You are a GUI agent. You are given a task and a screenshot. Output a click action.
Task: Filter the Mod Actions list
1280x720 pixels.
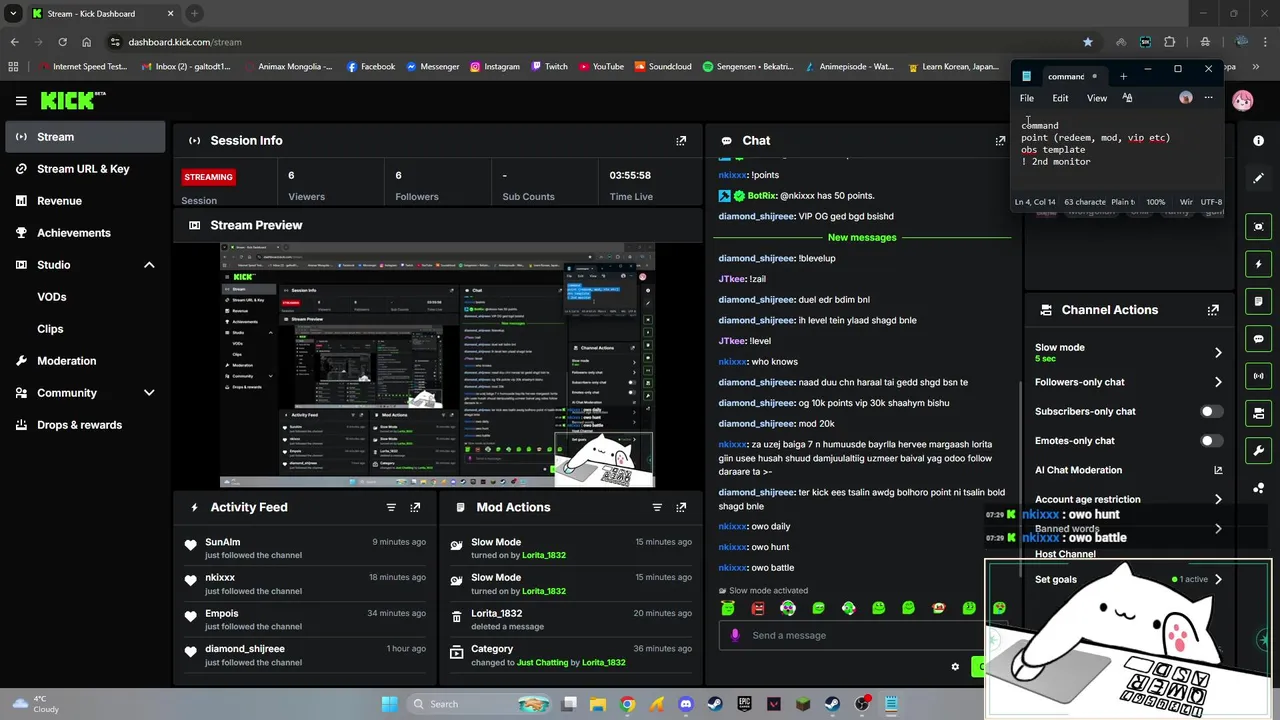pyautogui.click(x=657, y=507)
